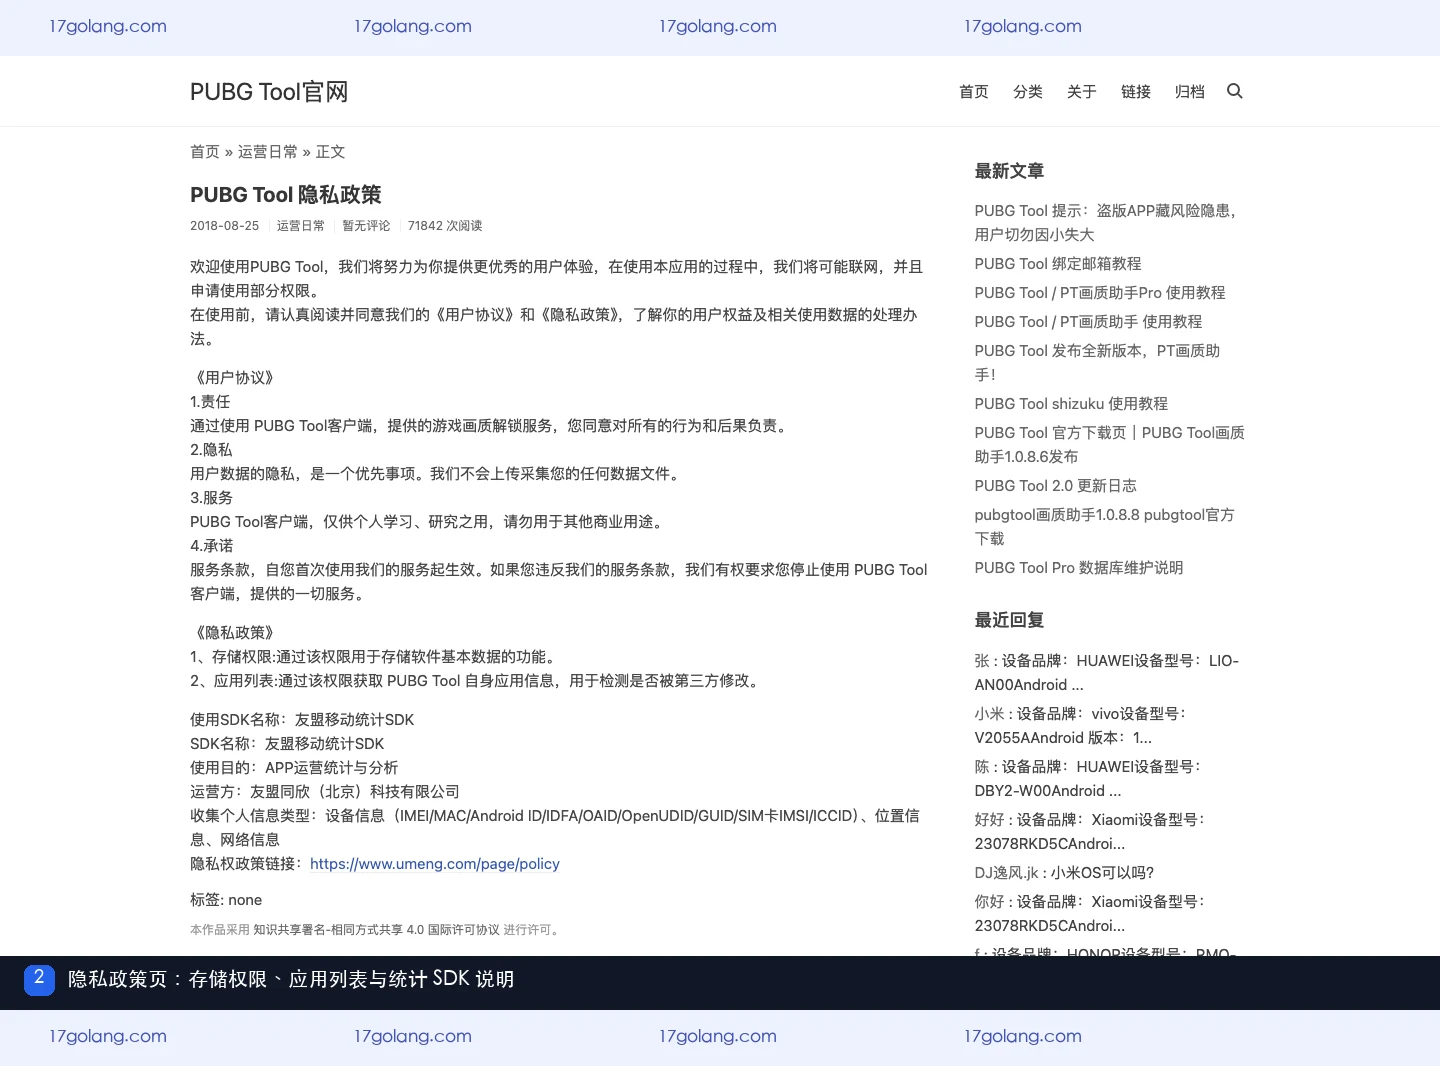
Task: Open 小米's recent reply about vivo V2055A
Action: 1081,726
